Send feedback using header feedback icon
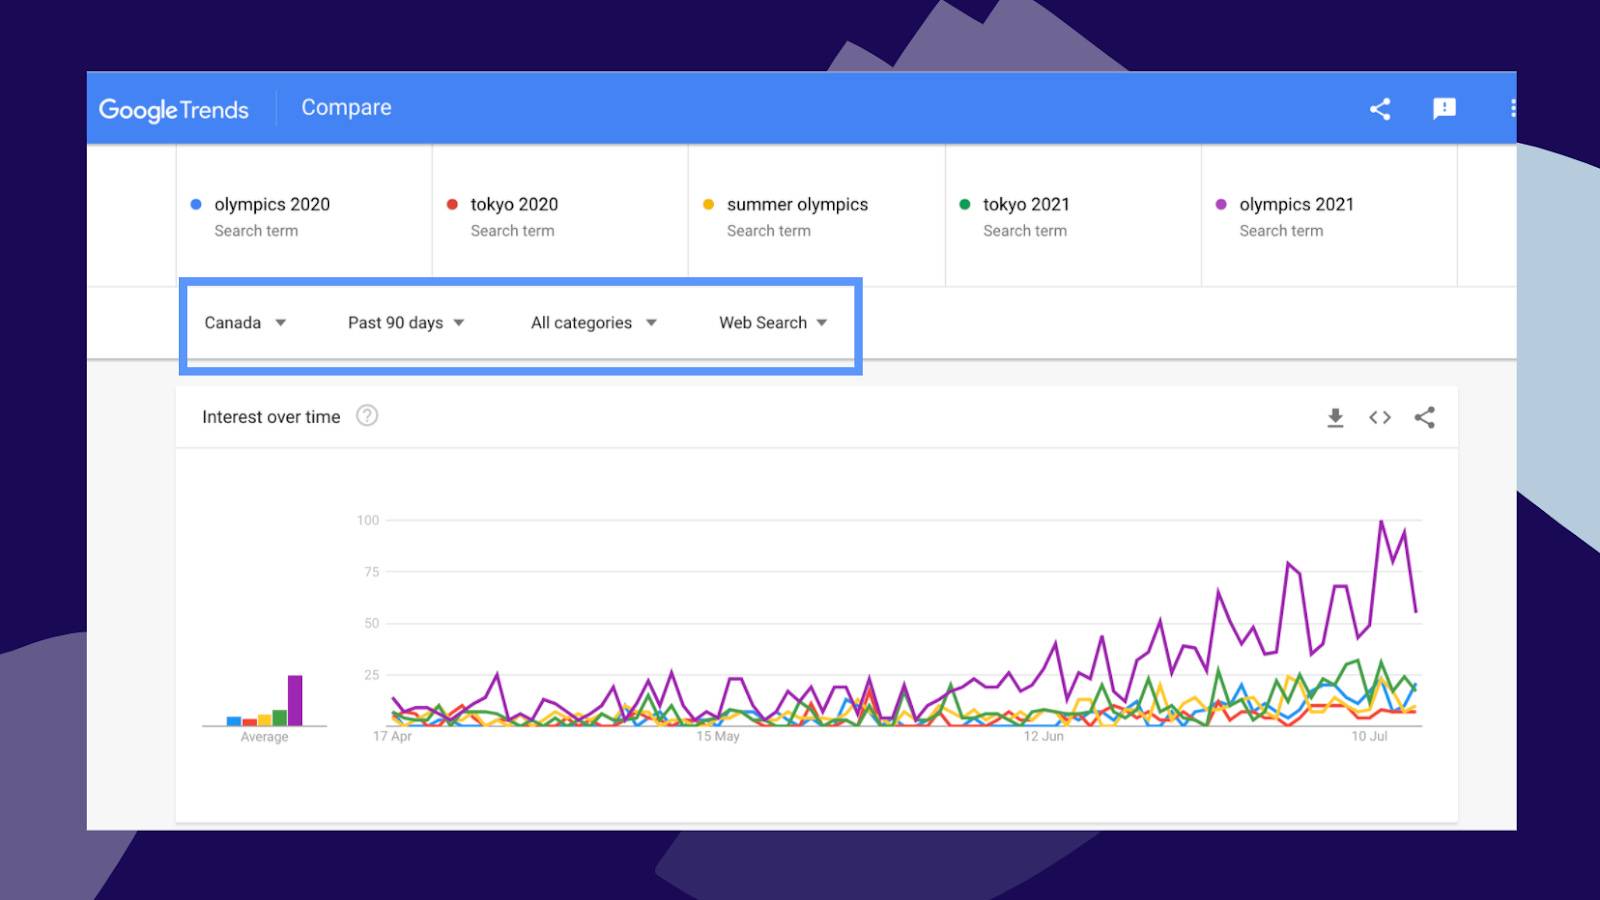This screenshot has width=1600, height=900. pyautogui.click(x=1444, y=109)
